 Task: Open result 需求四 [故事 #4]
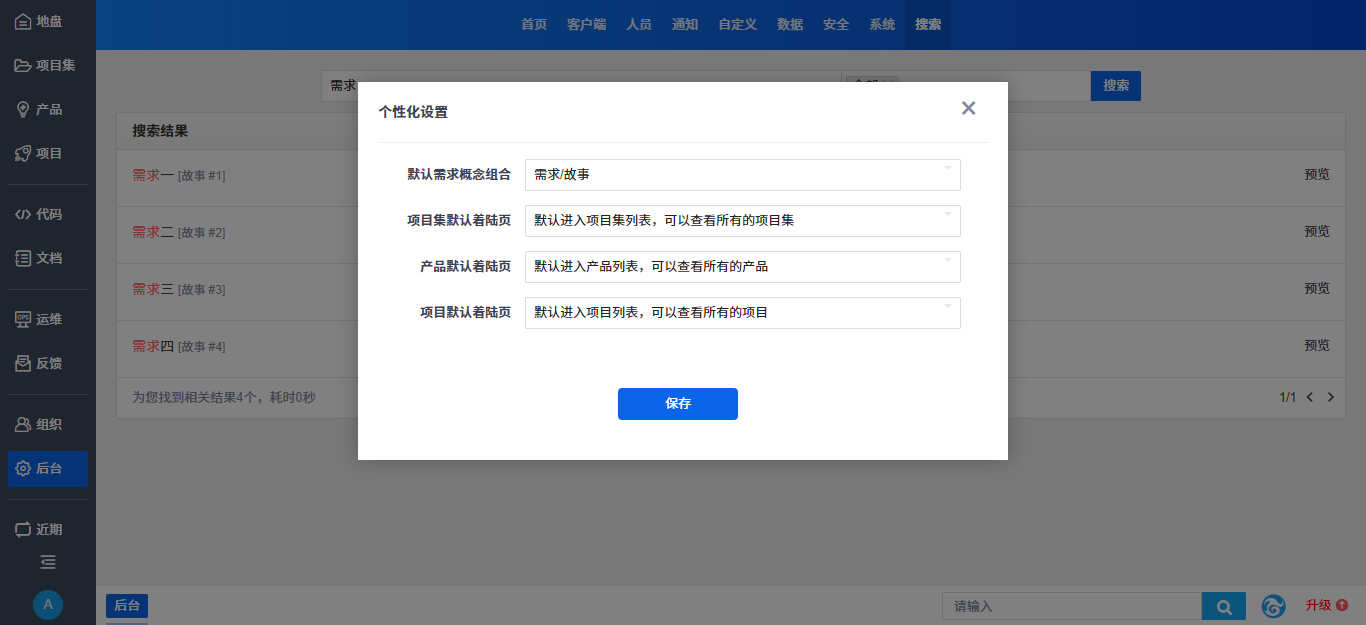tap(179, 346)
